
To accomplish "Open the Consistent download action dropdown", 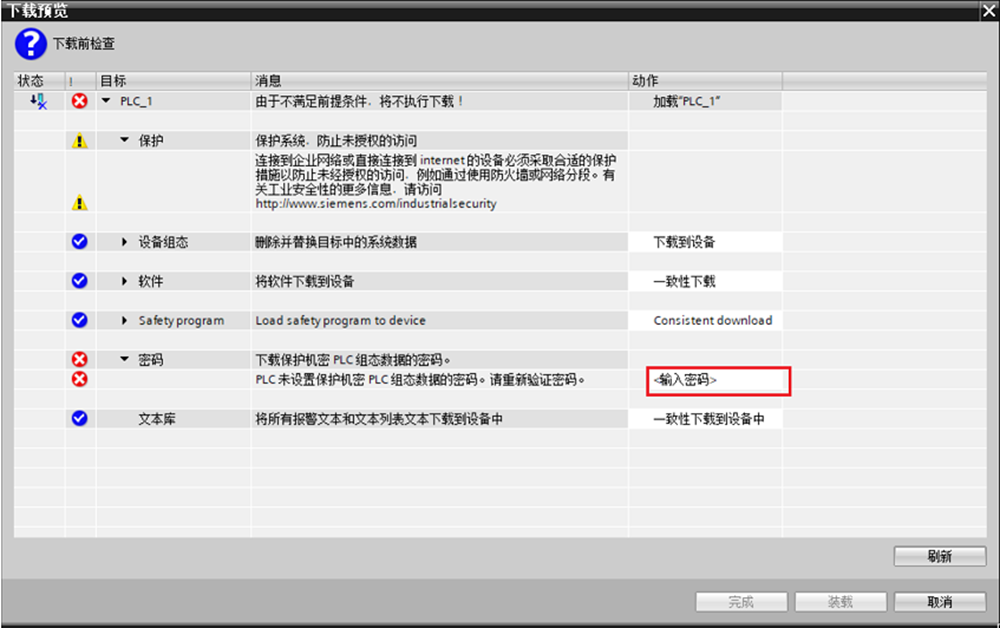I will pyautogui.click(x=705, y=320).
